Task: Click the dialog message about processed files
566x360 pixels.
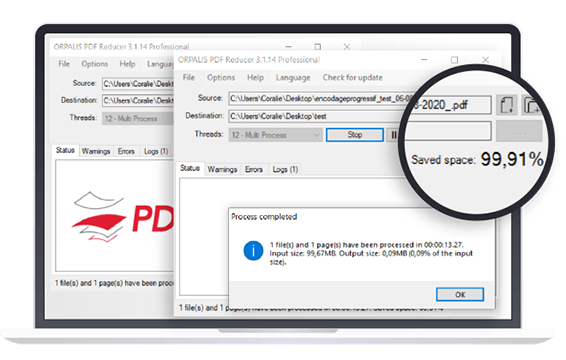Action: pyautogui.click(x=371, y=253)
